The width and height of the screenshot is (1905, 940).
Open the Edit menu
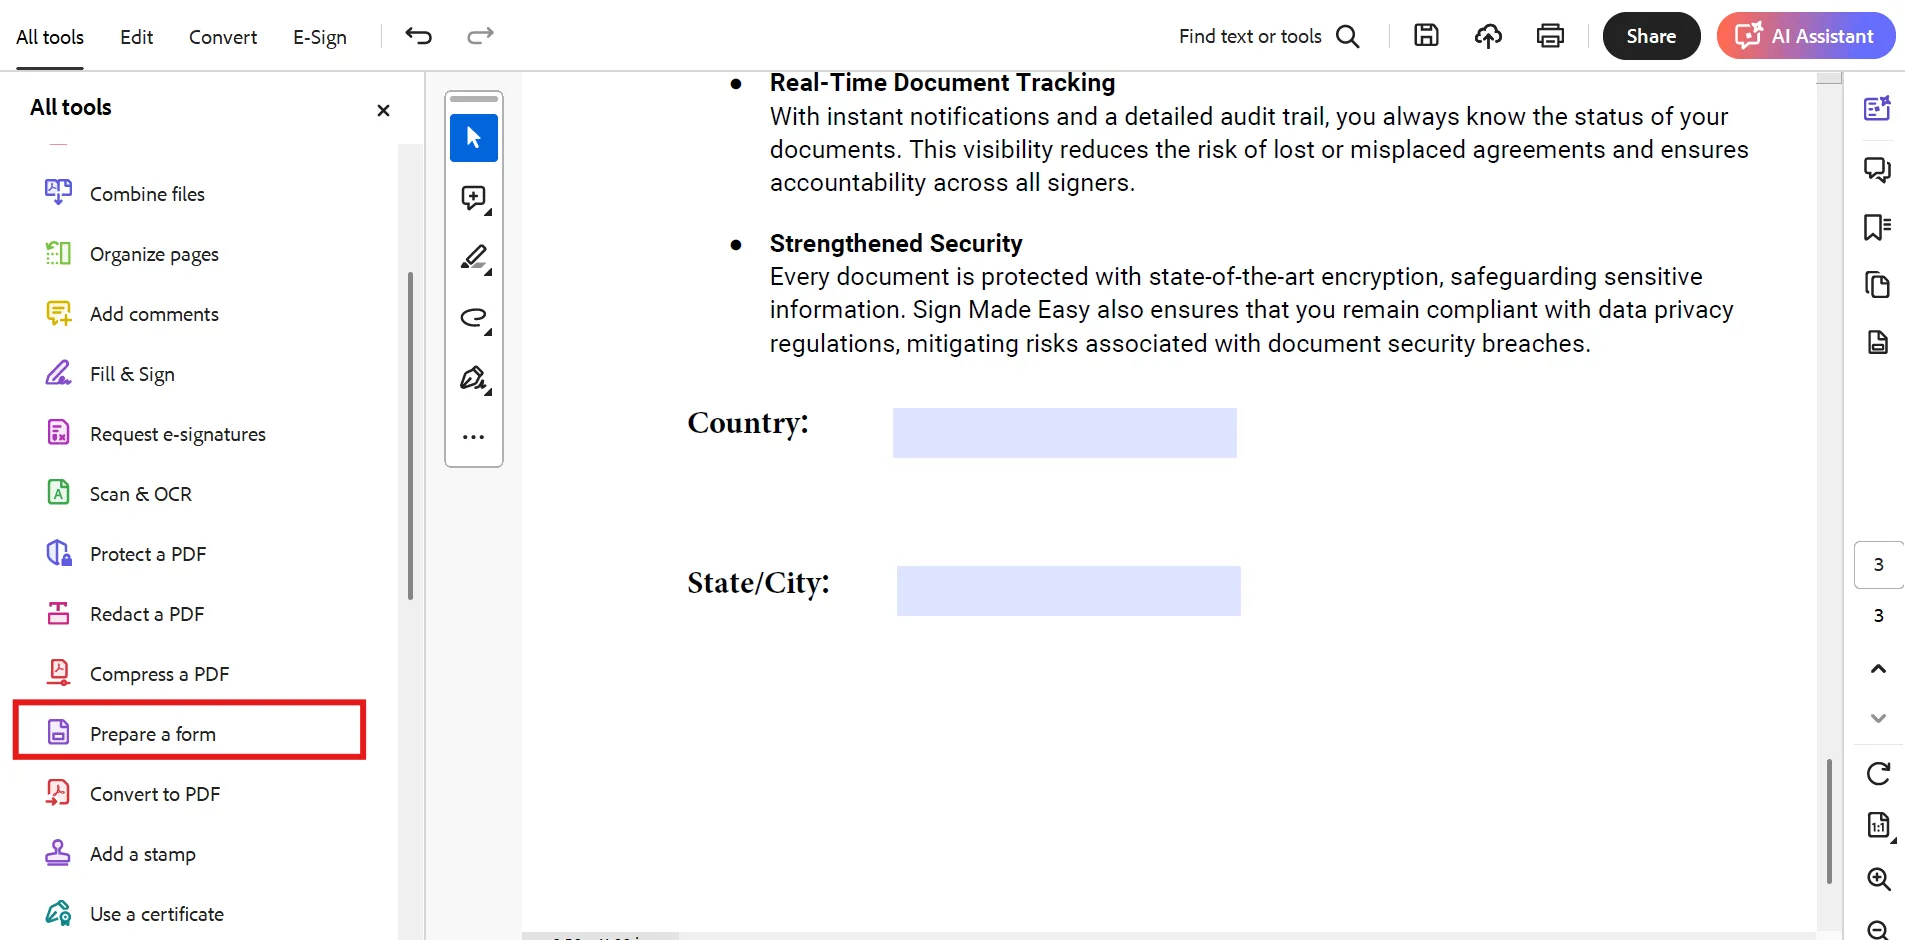pos(136,37)
